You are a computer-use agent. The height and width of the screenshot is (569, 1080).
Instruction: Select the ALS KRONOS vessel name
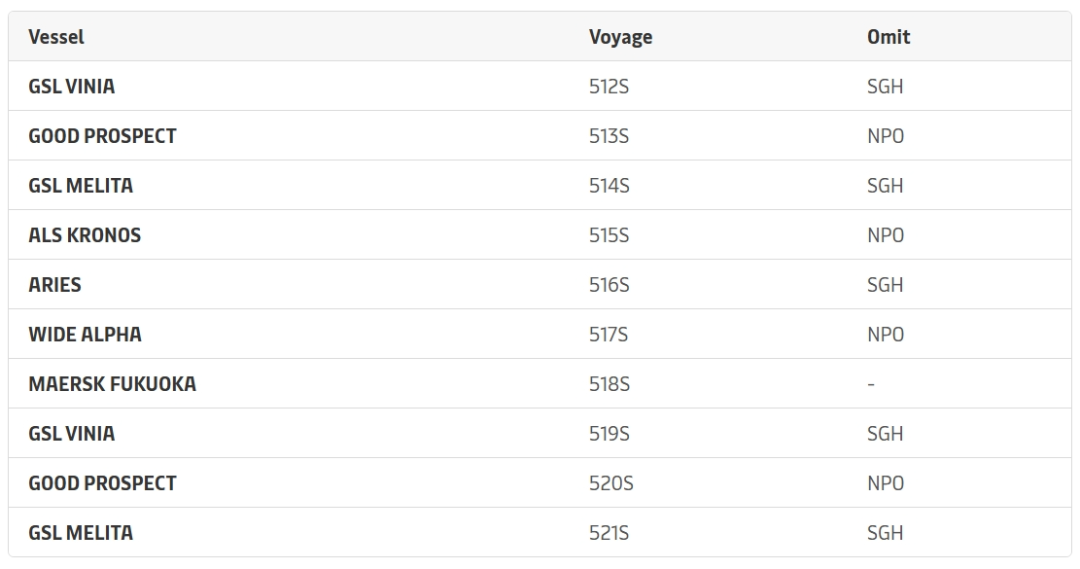[x=84, y=235]
